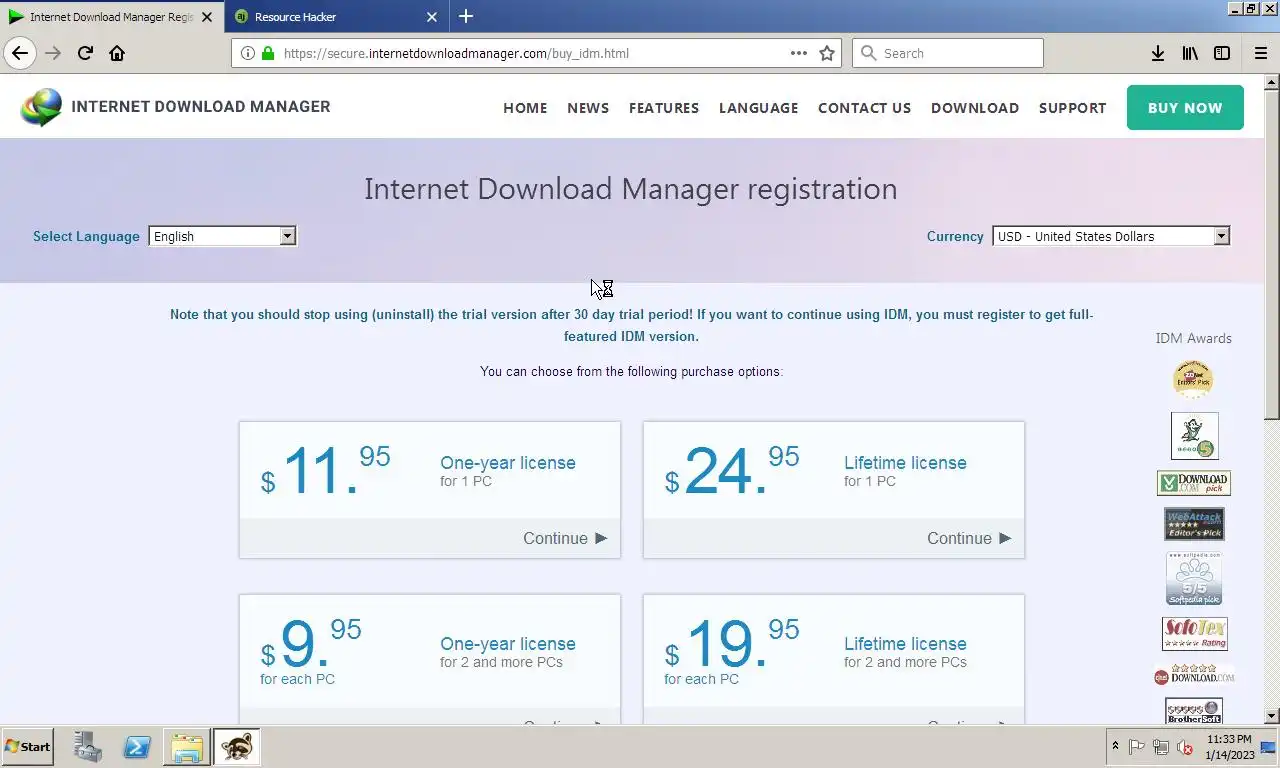Continue with $24.95 lifetime license
The height and width of the screenshot is (768, 1280).
coord(969,538)
